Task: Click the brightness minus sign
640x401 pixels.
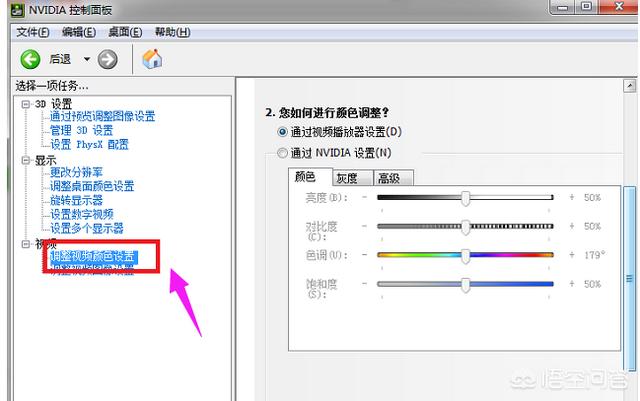Action: pos(364,197)
